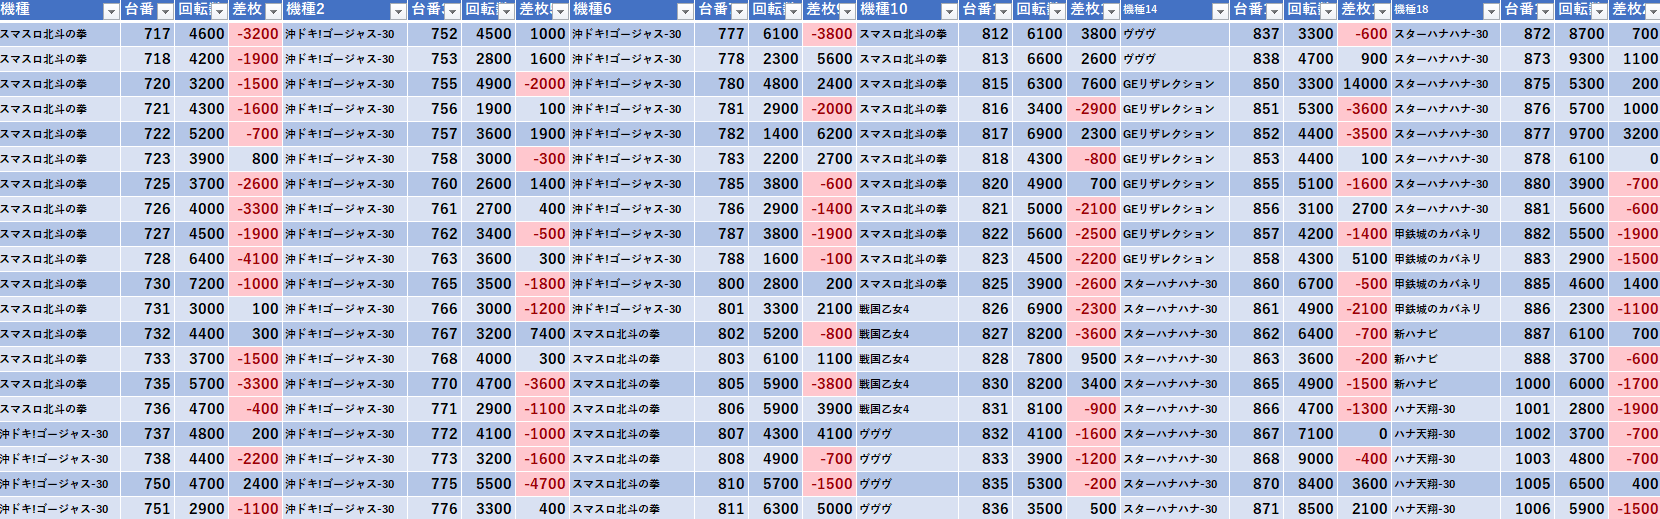The height and width of the screenshot is (519, 1660).
Task: Select the 7400 差枚 cell in row 767
Action: (542, 334)
